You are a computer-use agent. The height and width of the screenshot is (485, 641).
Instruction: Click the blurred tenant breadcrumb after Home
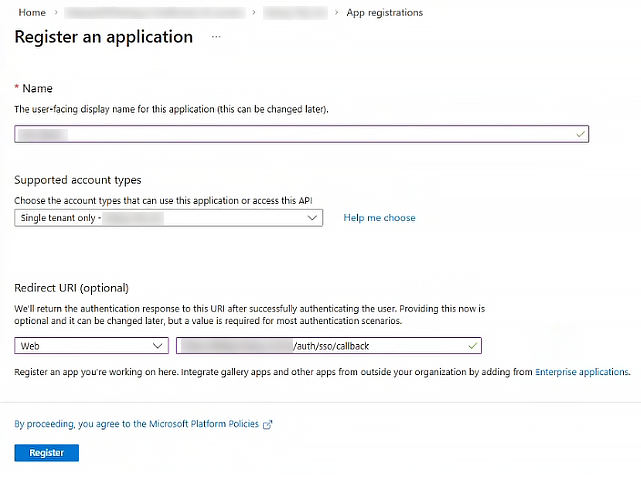[155, 13]
